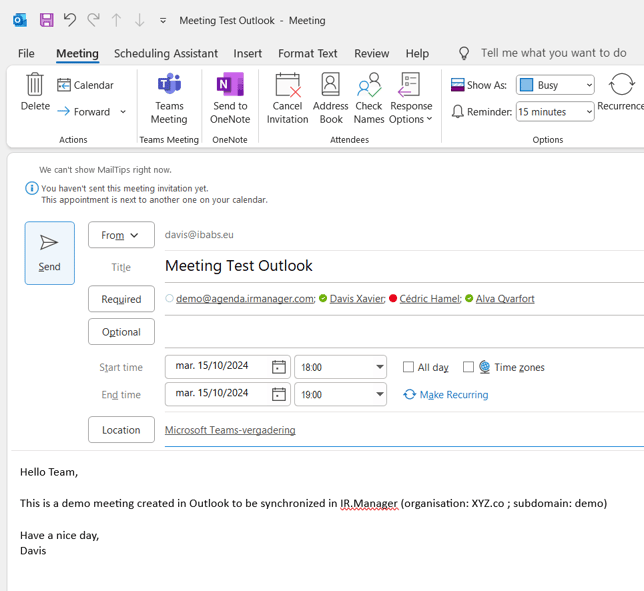Click the Reminder bell icon

[458, 111]
